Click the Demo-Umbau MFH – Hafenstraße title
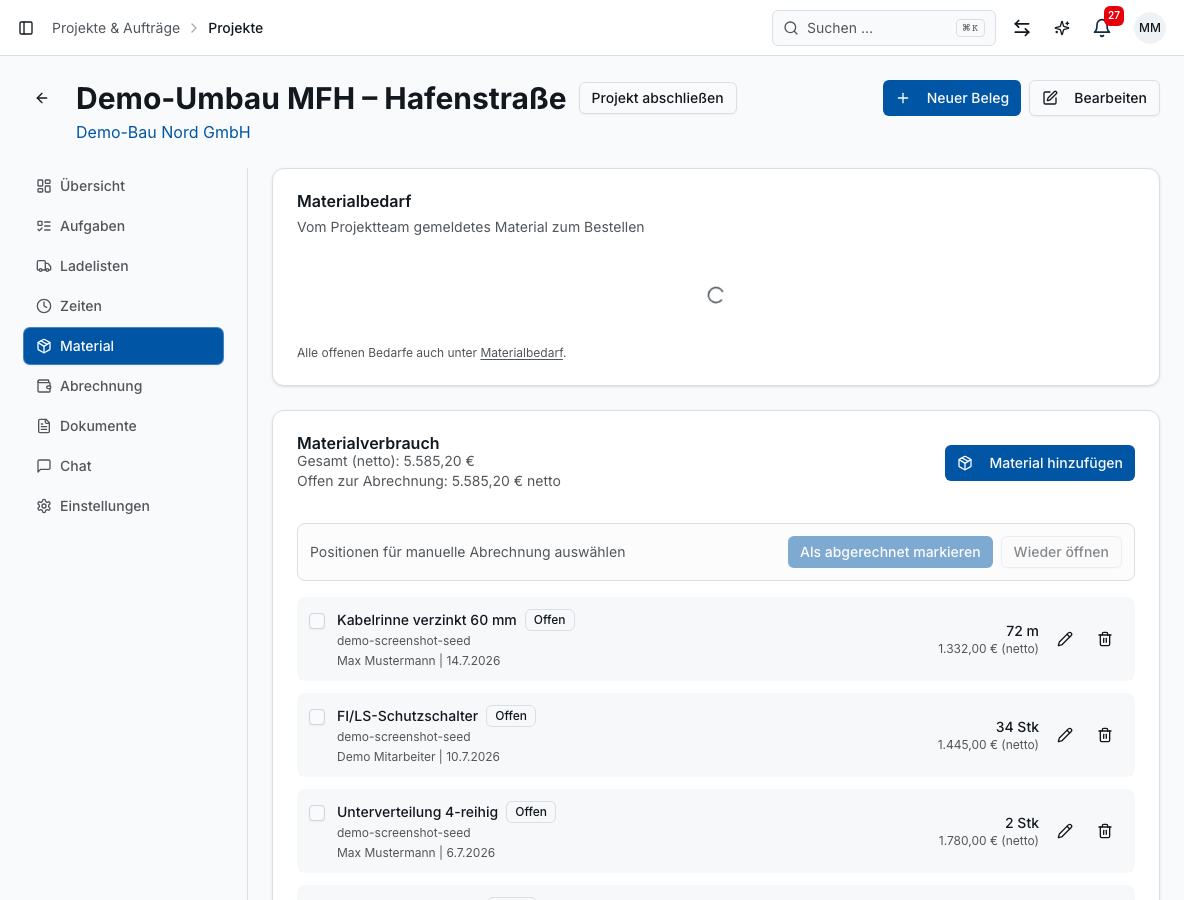This screenshot has width=1184, height=900. 321,98
